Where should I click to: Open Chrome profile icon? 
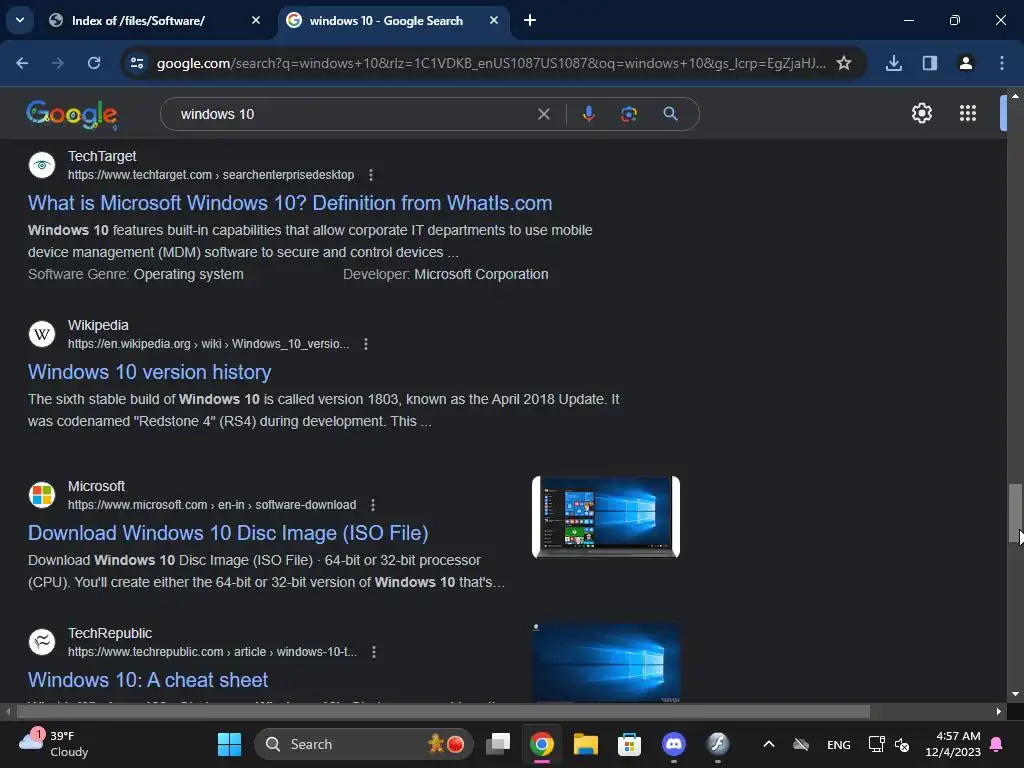tap(966, 63)
